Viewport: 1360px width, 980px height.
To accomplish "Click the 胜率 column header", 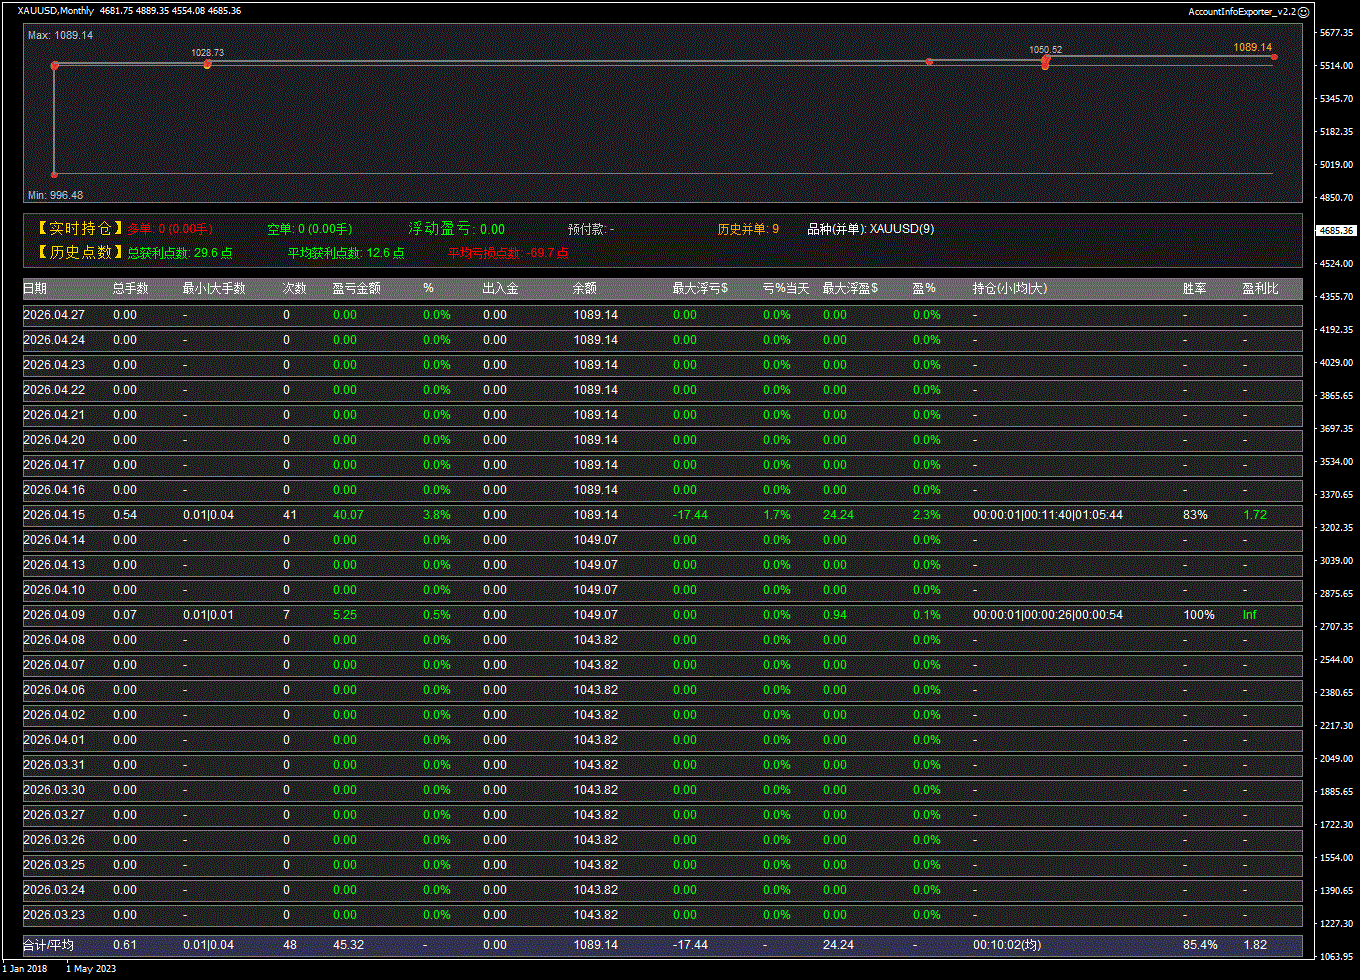I will (x=1194, y=289).
